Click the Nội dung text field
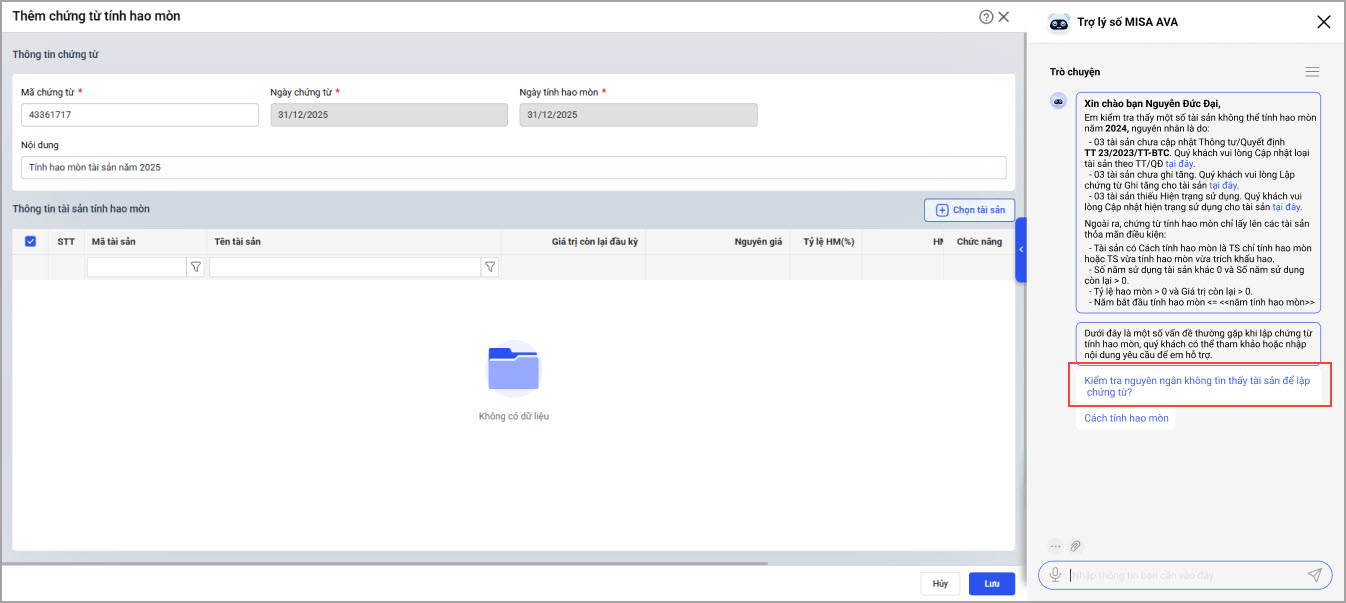The height and width of the screenshot is (603, 1346). 513,167
